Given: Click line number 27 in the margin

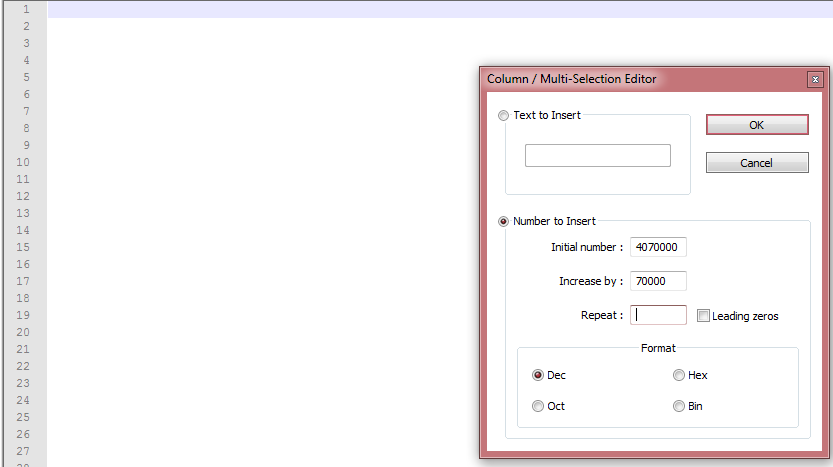Looking at the screenshot, I should pos(23,451).
